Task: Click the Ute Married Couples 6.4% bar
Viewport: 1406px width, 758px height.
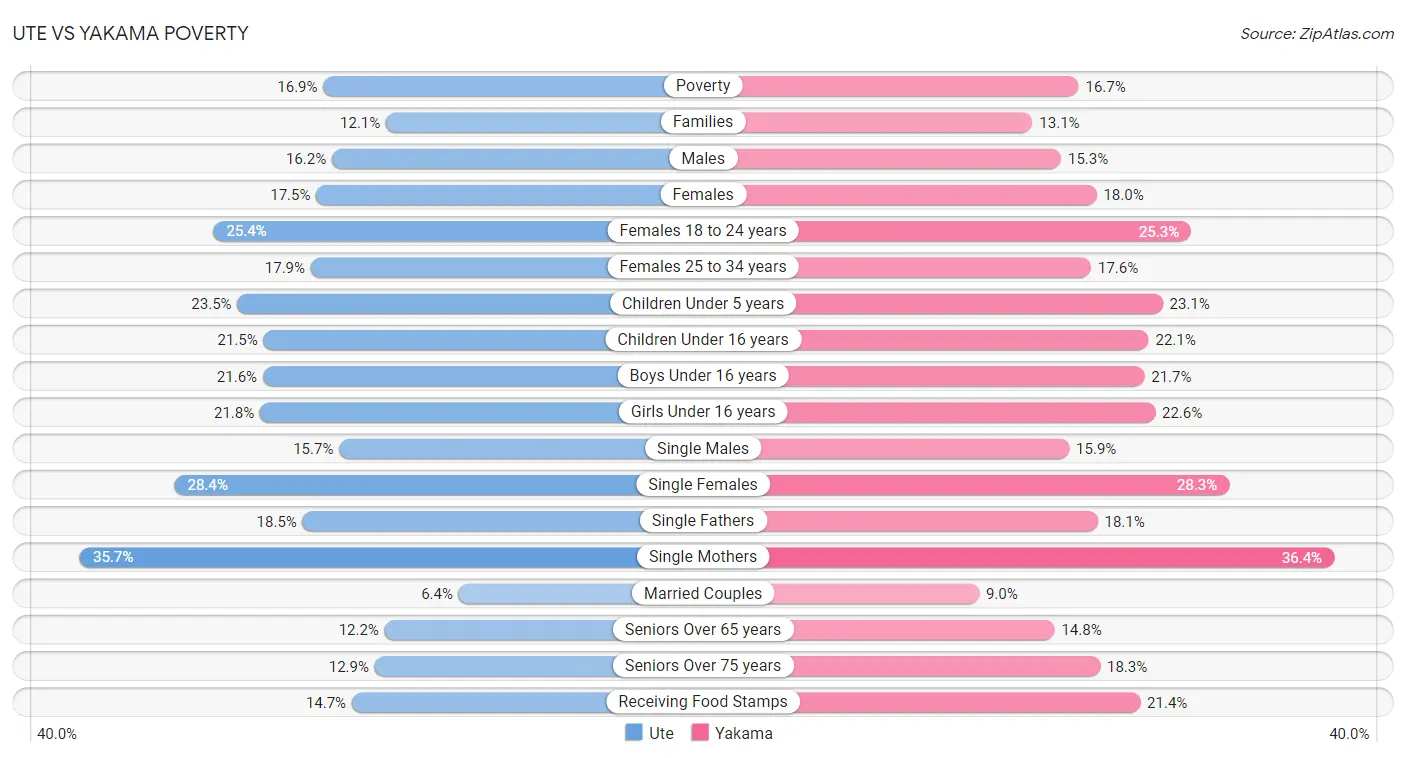Action: coord(580,593)
